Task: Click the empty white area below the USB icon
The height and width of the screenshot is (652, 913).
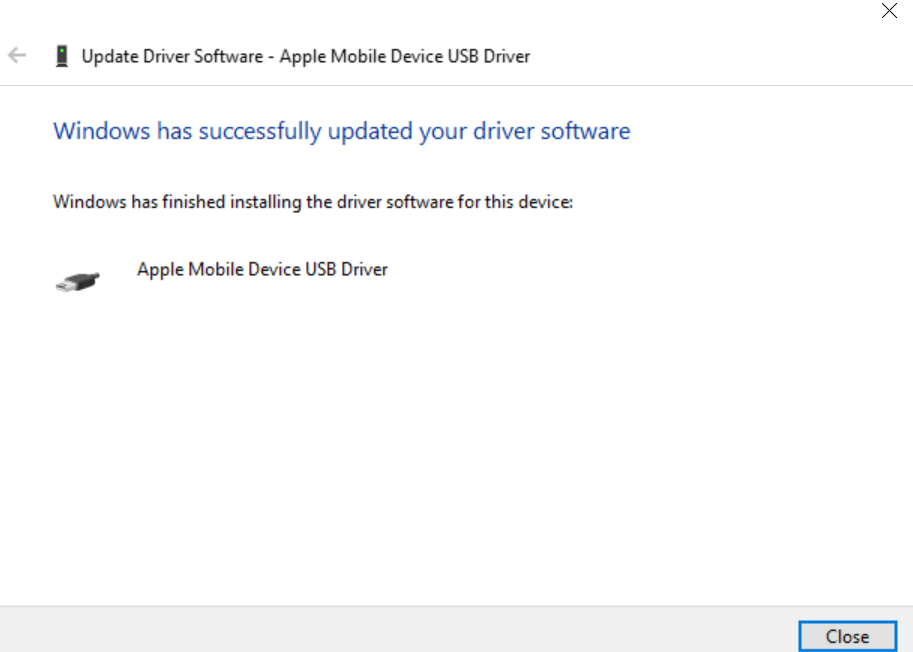Action: pyautogui.click(x=300, y=450)
